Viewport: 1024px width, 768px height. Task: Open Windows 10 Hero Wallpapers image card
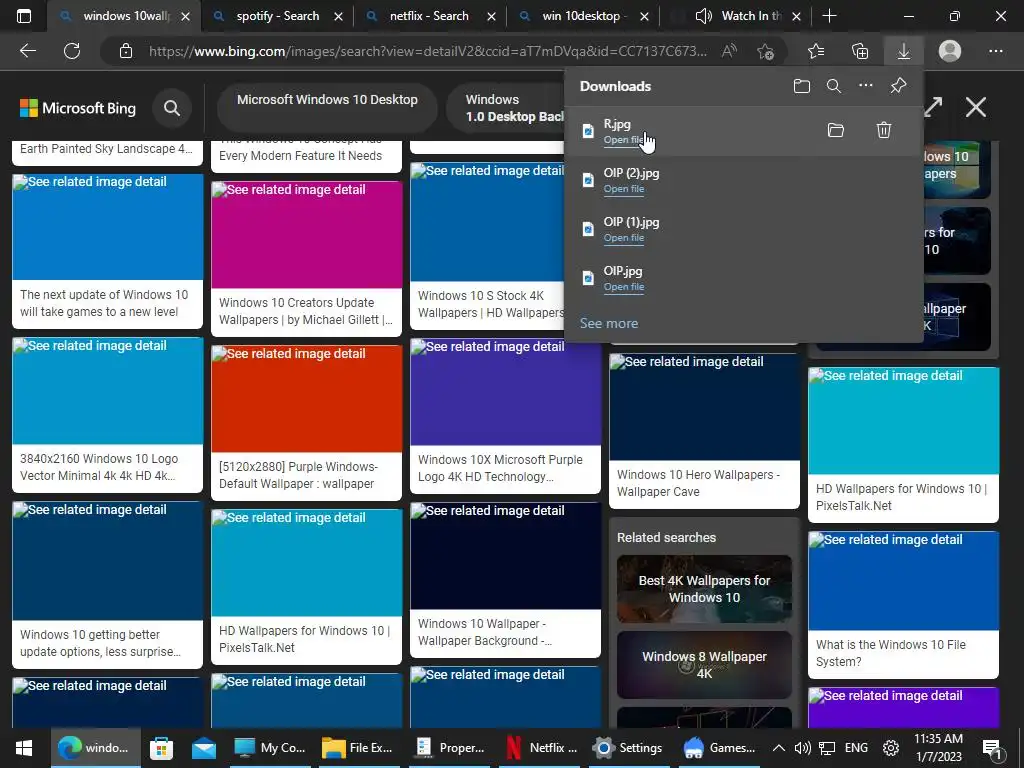click(x=704, y=431)
